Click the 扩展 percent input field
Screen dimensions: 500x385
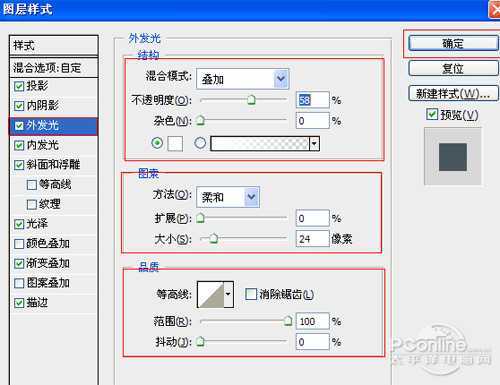(312, 218)
